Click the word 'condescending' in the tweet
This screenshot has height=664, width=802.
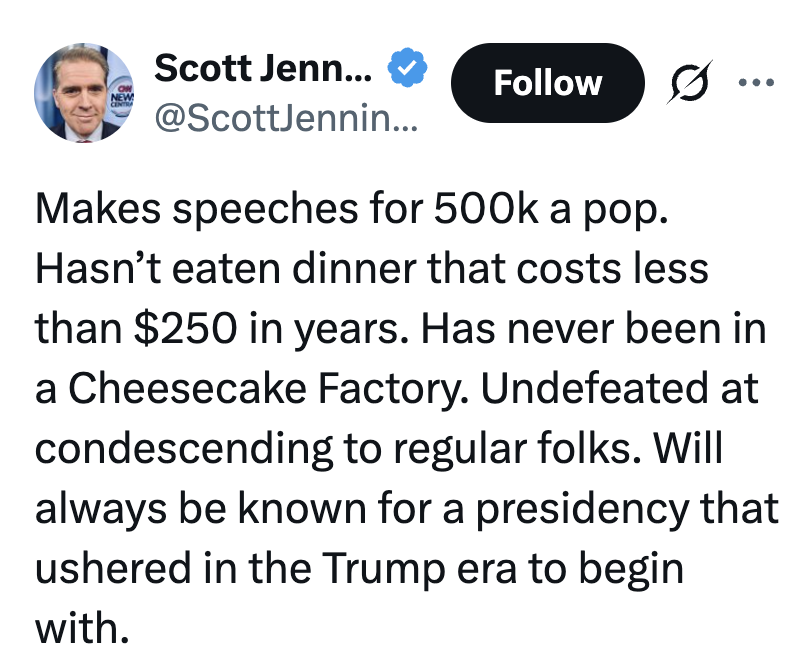[184, 449]
